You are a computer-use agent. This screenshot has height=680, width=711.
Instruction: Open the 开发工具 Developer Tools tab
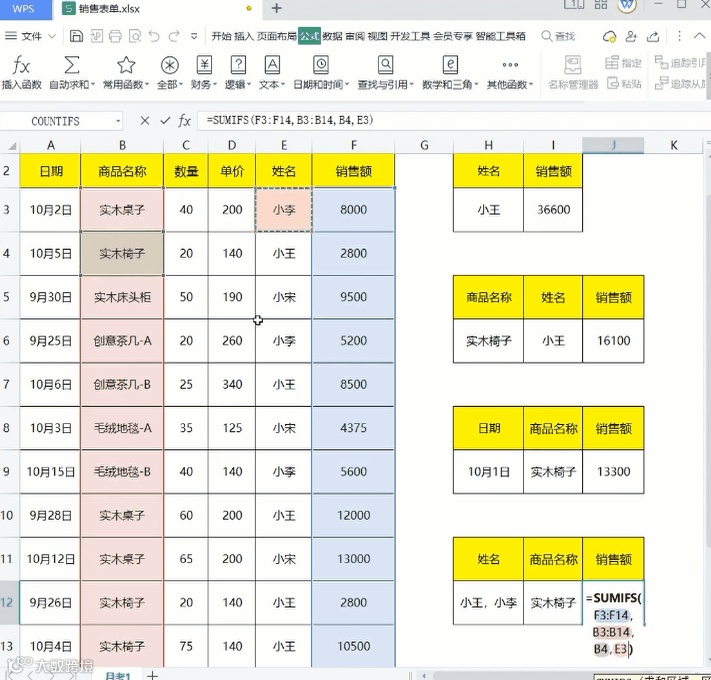(410, 36)
